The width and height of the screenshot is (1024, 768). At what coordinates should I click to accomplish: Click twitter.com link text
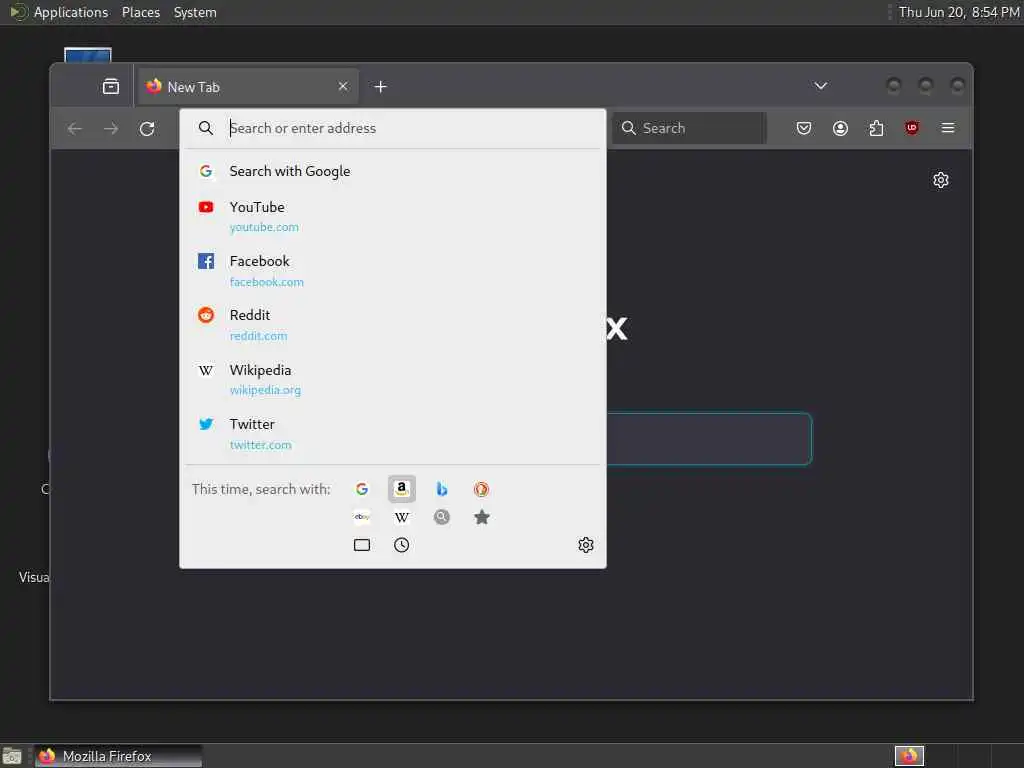pyautogui.click(x=261, y=445)
